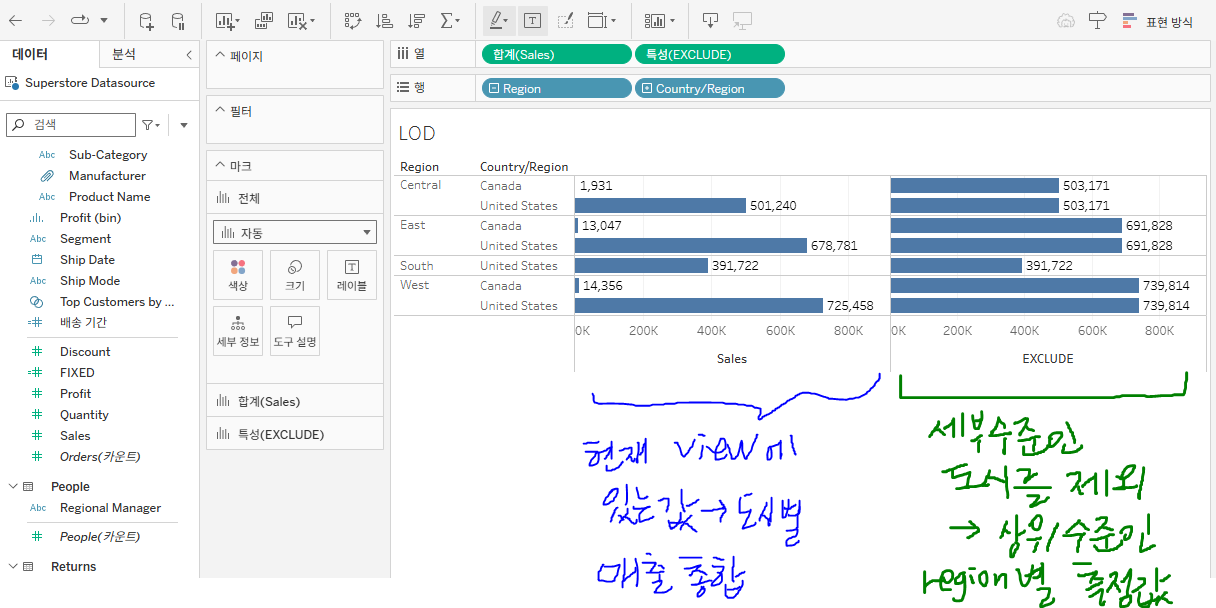This screenshot has width=1216, height=608.
Task: Sort ascending toolbar icon
Action: (x=384, y=20)
